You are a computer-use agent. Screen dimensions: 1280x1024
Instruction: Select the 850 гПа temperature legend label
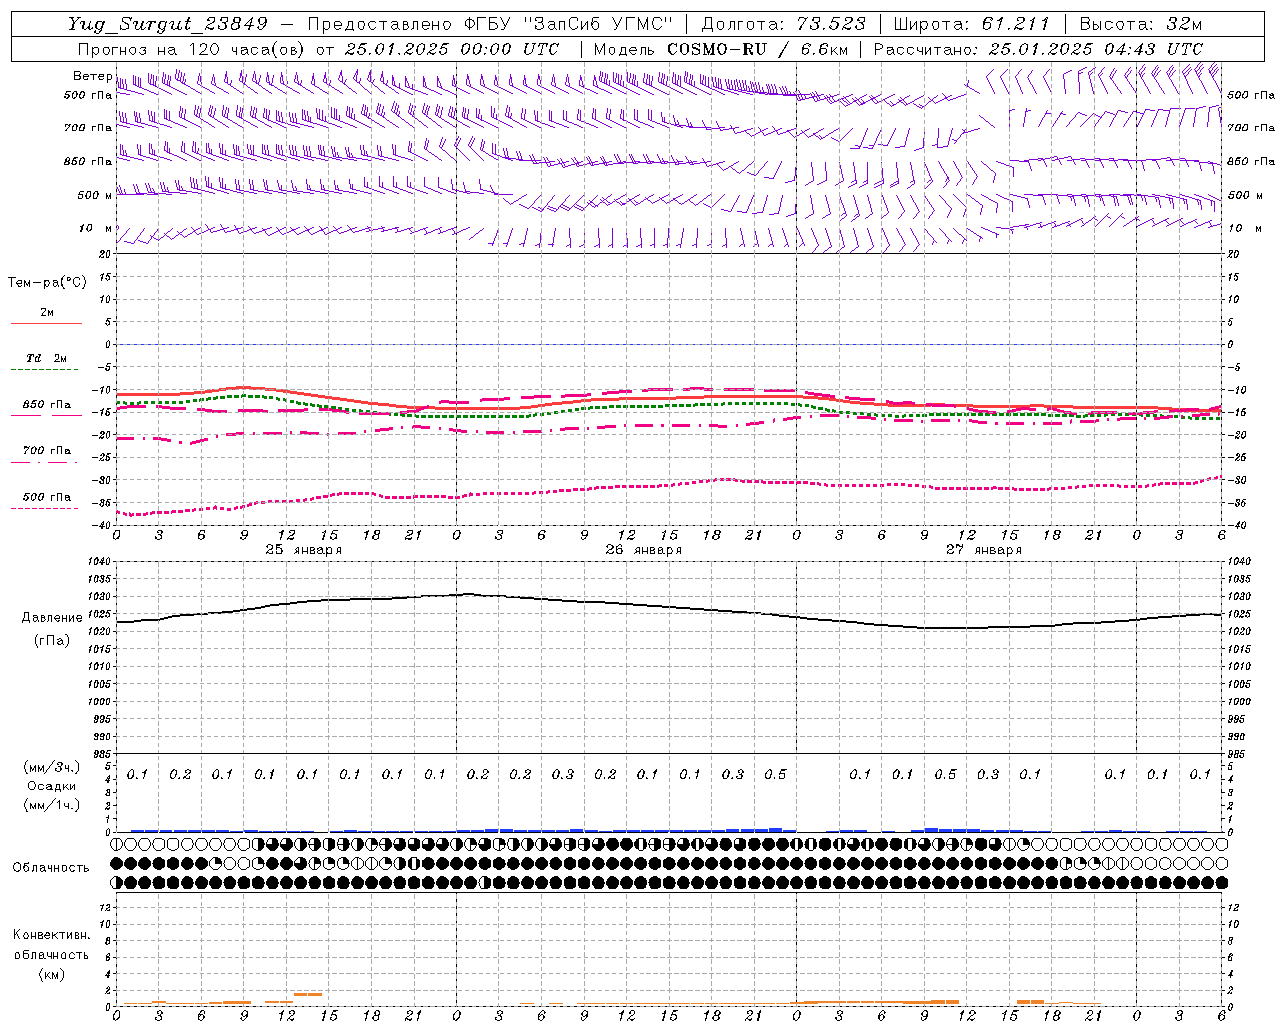coord(47,405)
